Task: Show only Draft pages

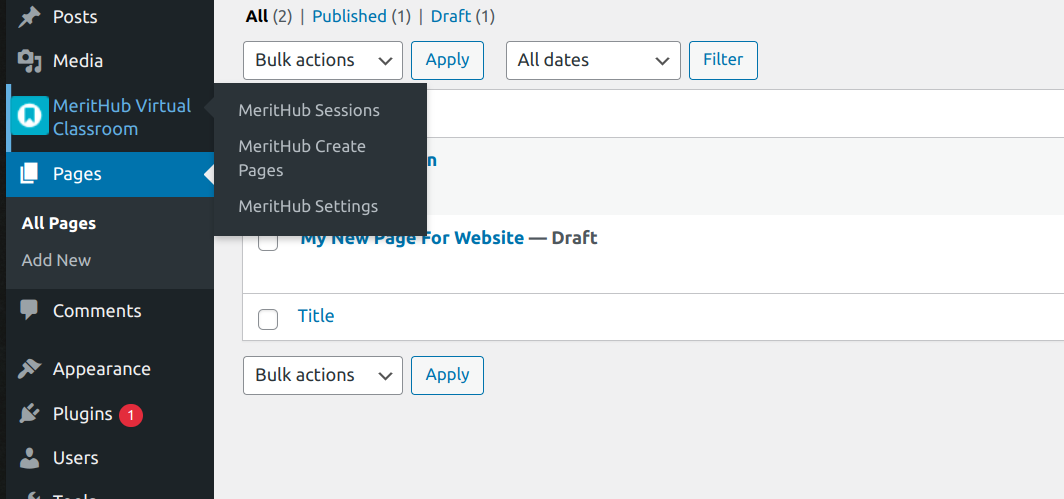Action: pos(451,16)
